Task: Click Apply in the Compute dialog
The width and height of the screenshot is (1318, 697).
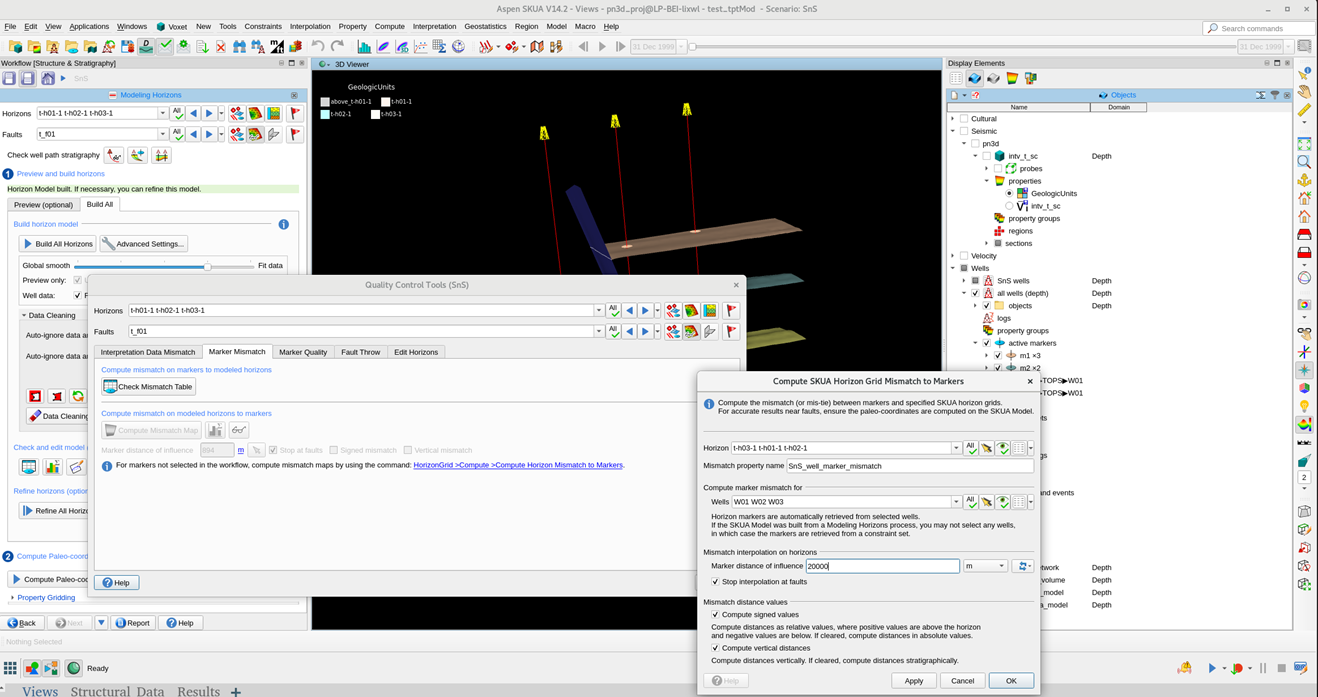Action: [913, 680]
